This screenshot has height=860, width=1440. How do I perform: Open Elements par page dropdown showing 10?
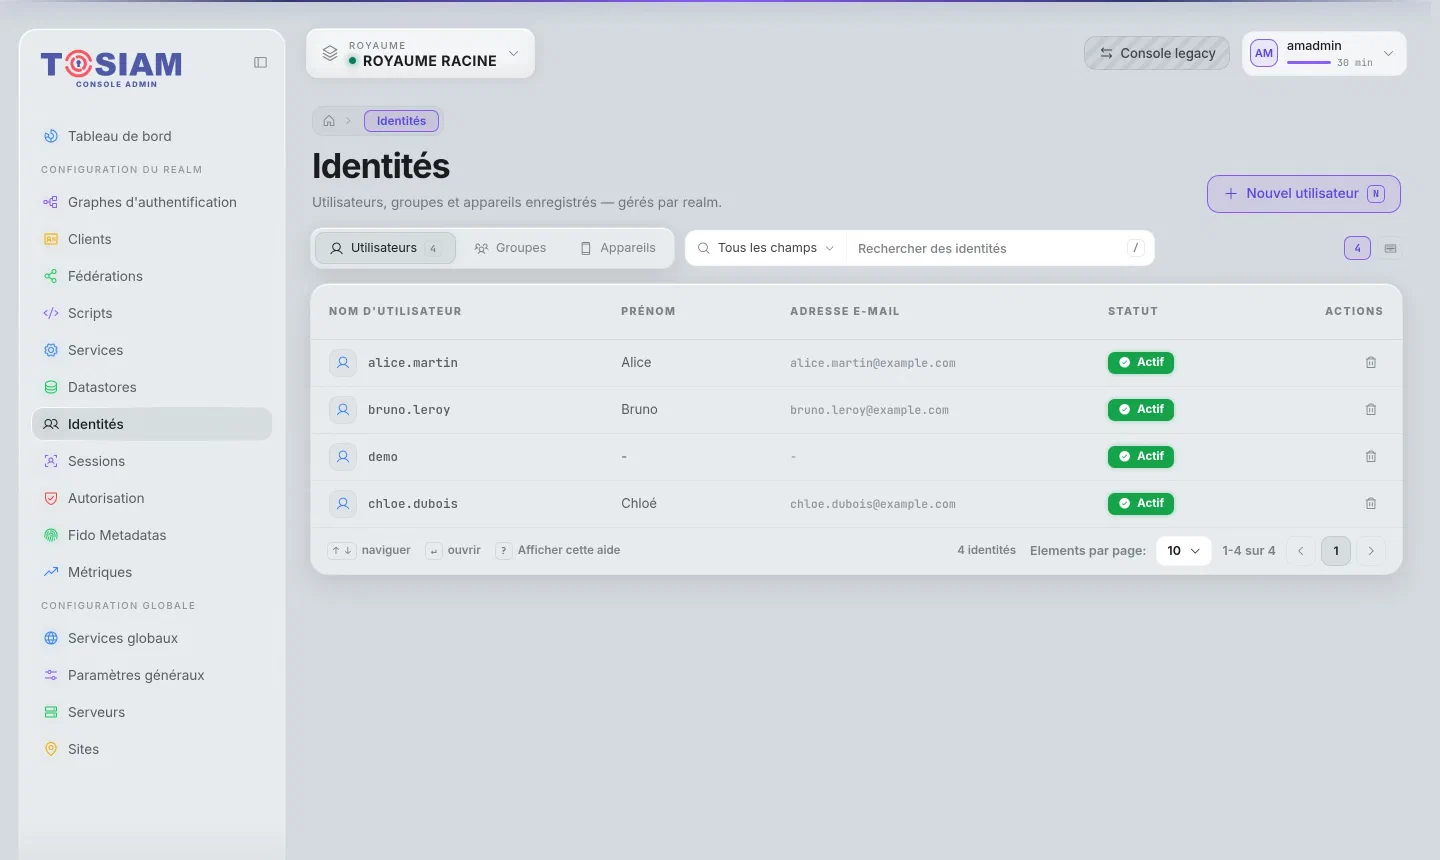pyautogui.click(x=1184, y=551)
